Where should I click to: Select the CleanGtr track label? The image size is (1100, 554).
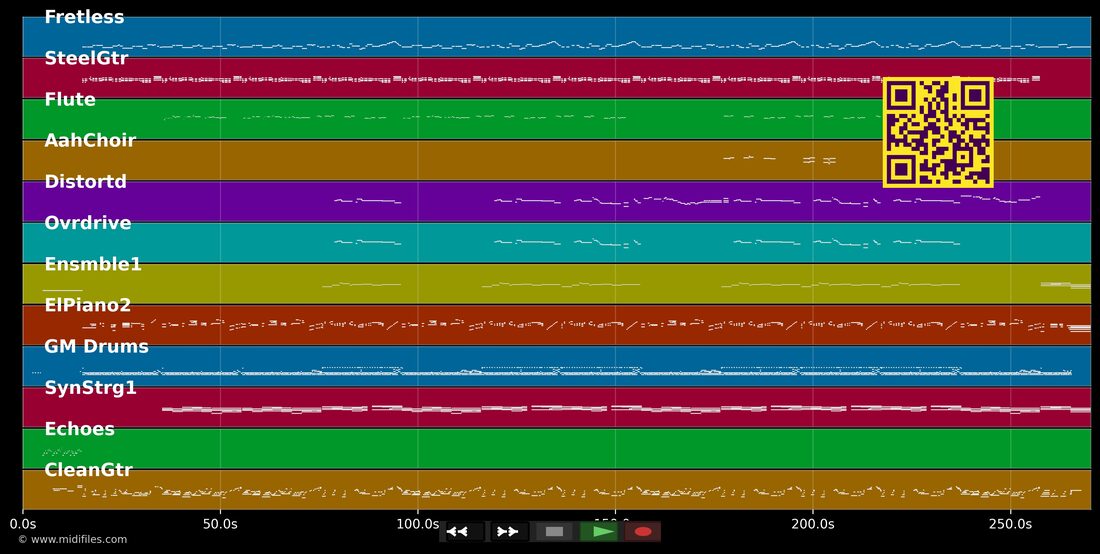pyautogui.click(x=88, y=470)
